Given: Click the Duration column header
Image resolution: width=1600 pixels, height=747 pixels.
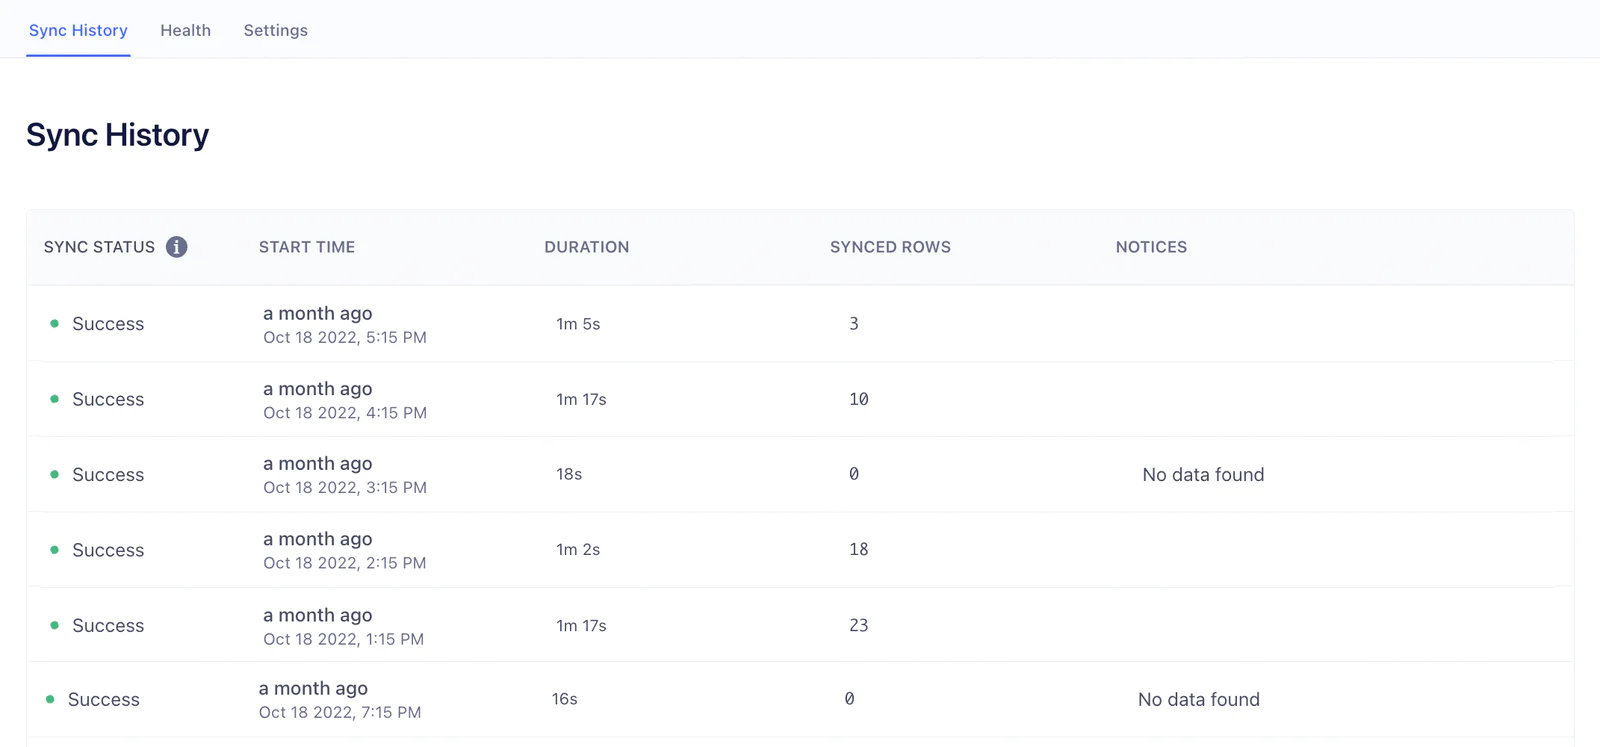Looking at the screenshot, I should point(586,247).
